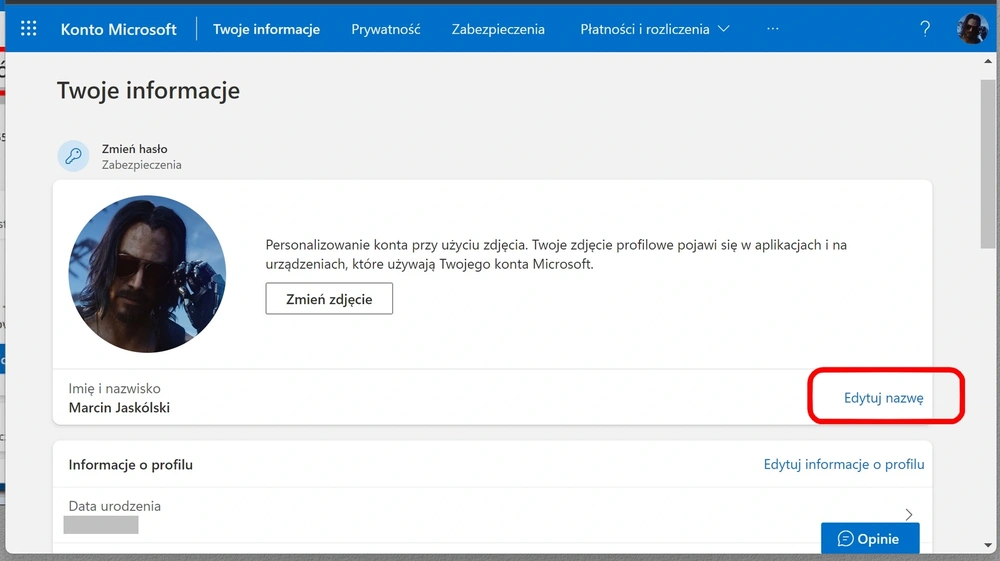Open more navigation options ellipsis
The width and height of the screenshot is (1000, 561).
tap(772, 29)
